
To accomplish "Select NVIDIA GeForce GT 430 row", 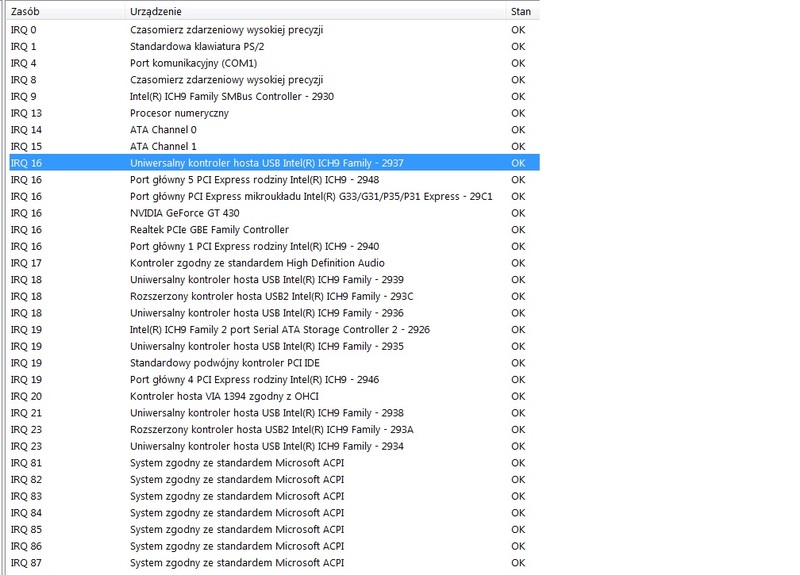I will click(274, 213).
